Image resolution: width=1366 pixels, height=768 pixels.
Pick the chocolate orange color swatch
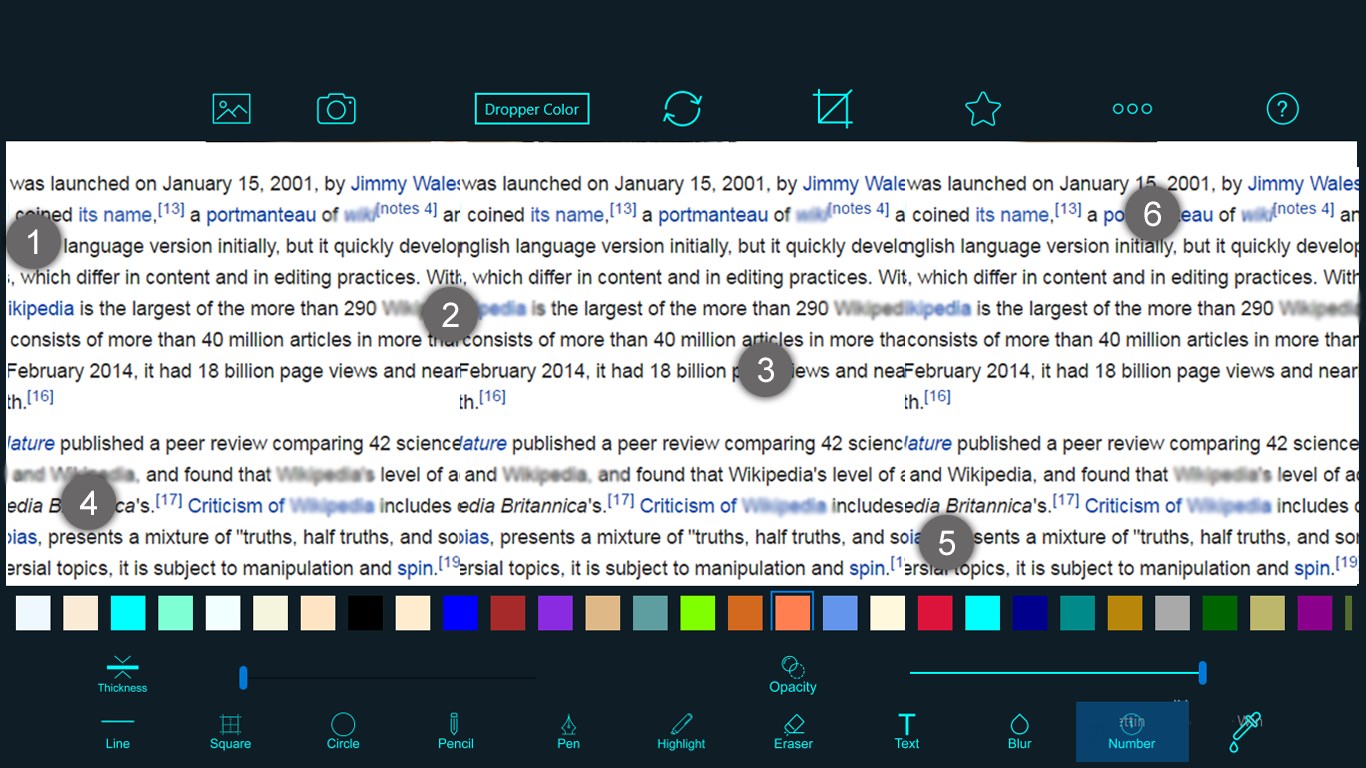(x=745, y=613)
